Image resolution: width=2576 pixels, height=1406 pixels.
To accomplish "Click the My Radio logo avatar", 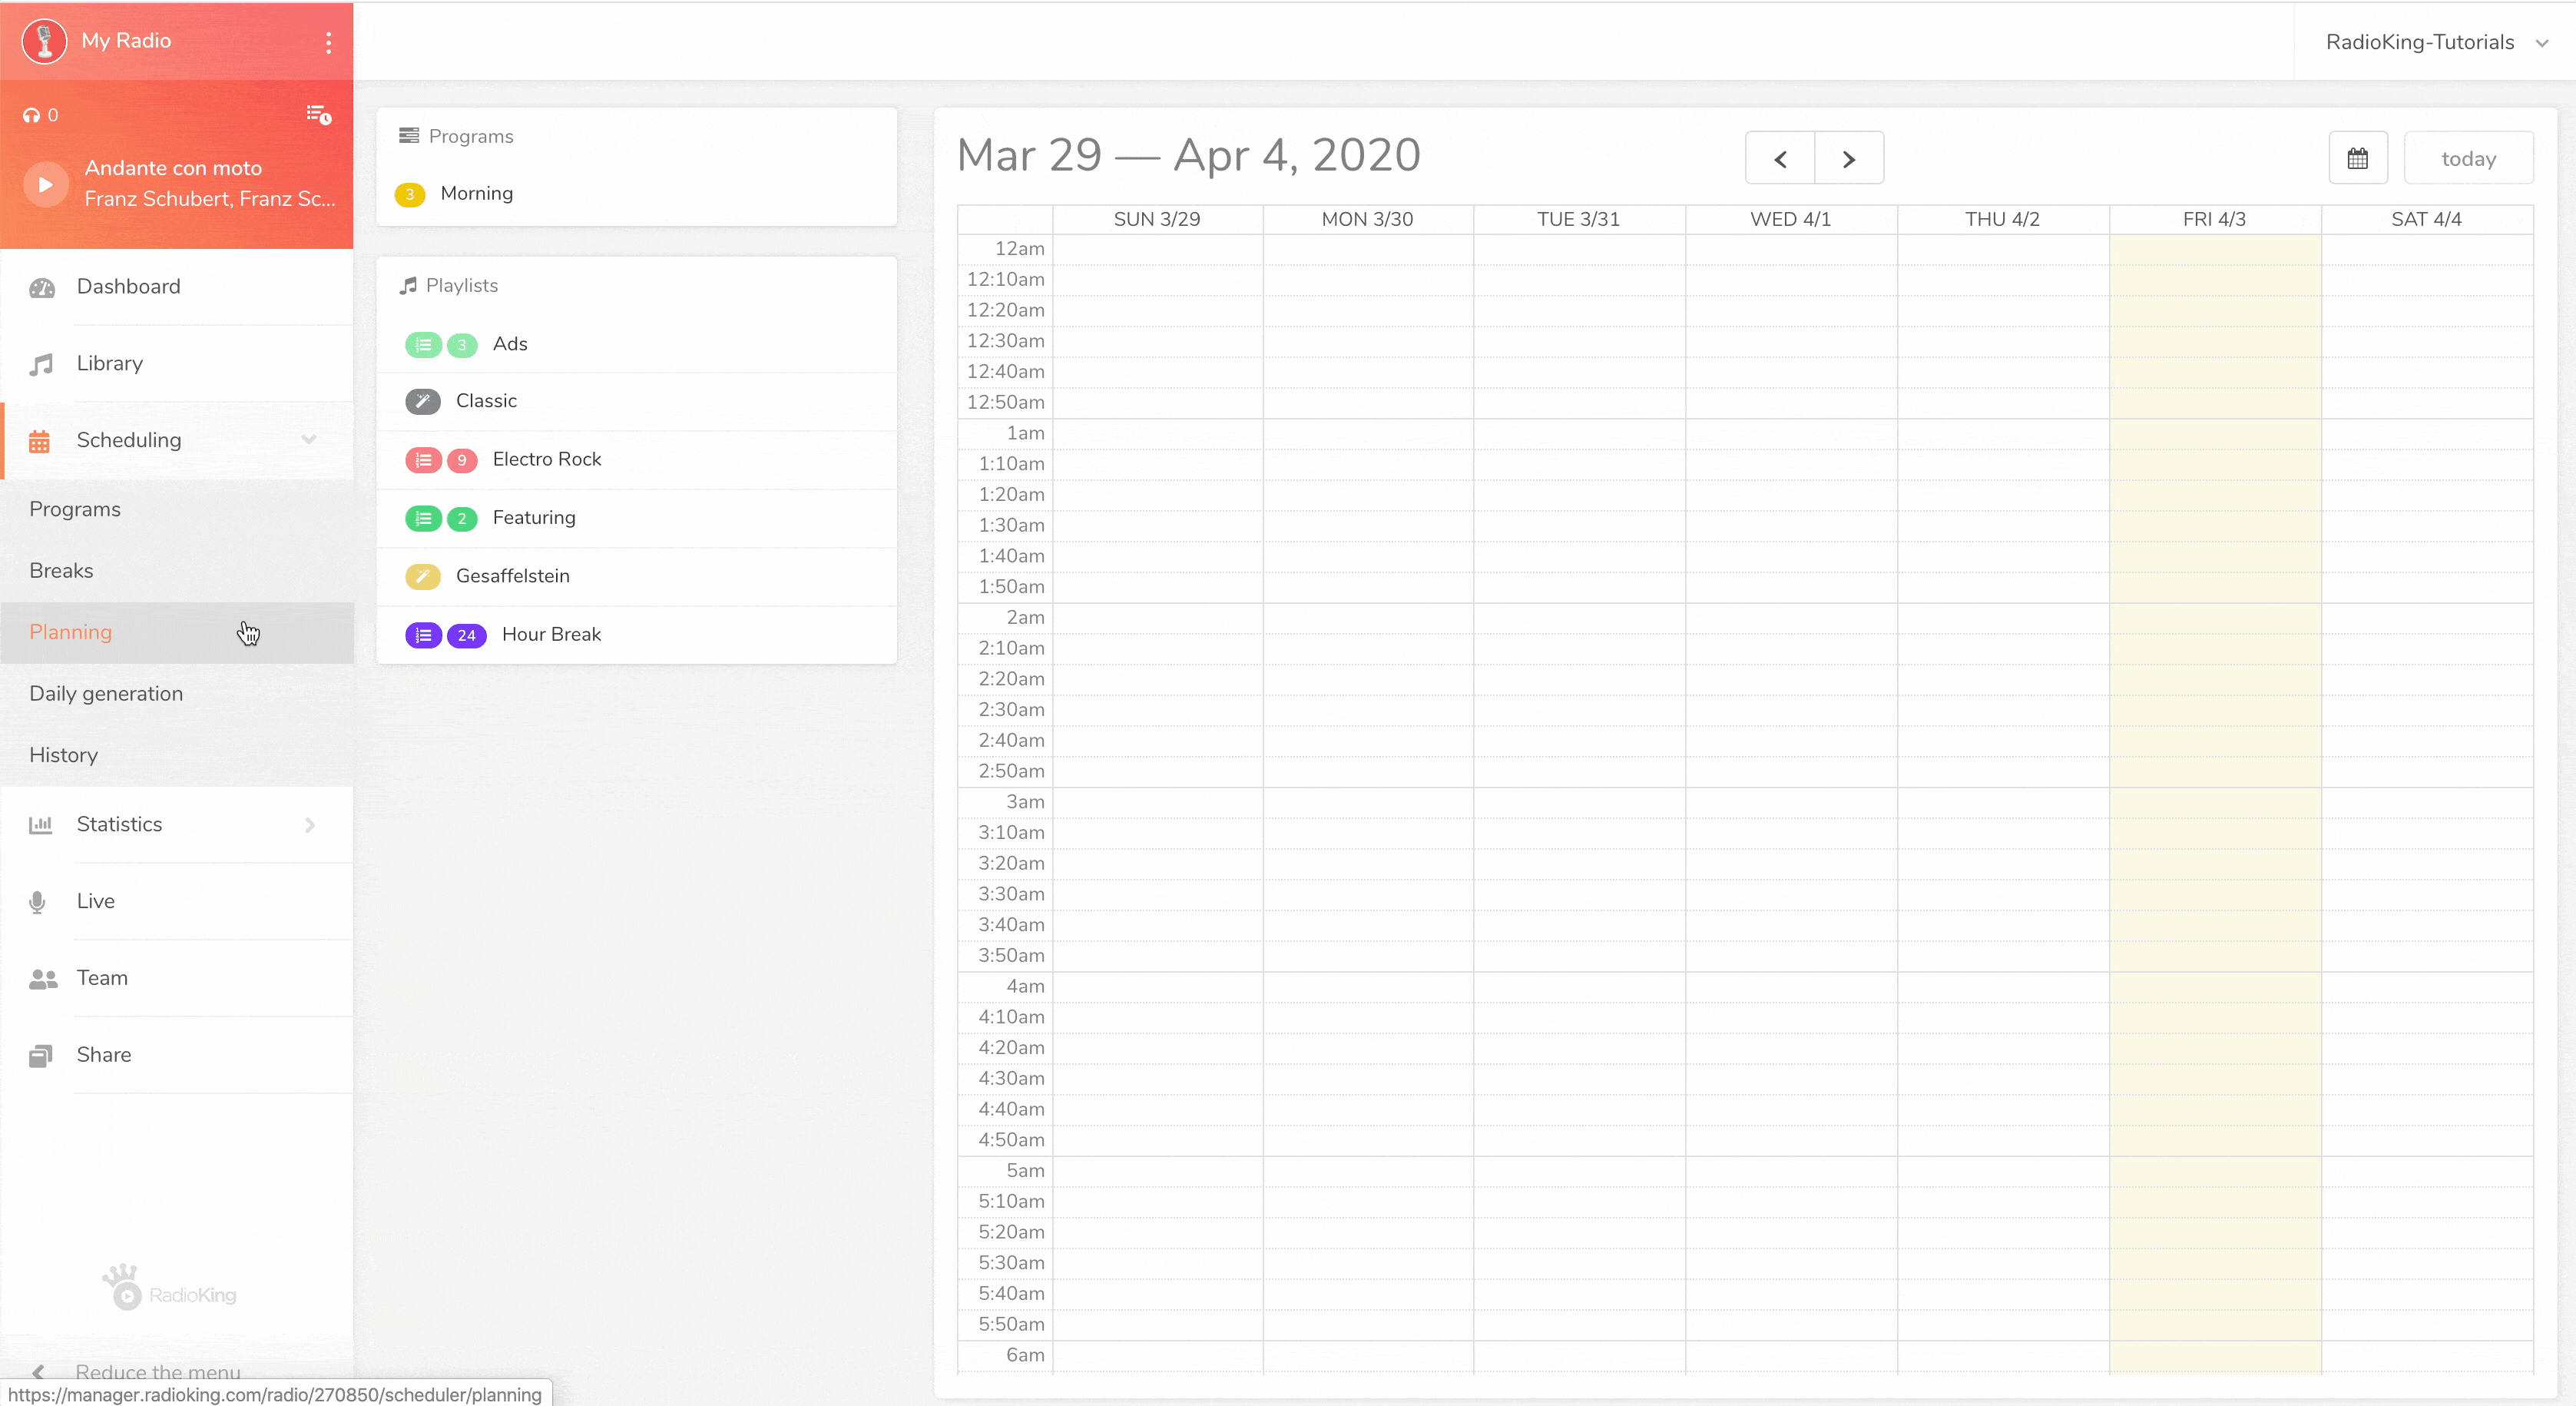I will point(44,41).
